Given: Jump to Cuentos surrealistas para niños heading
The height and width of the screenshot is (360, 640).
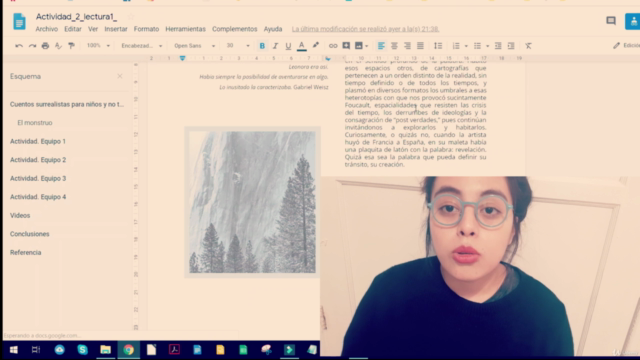Looking at the screenshot, I should (67, 104).
